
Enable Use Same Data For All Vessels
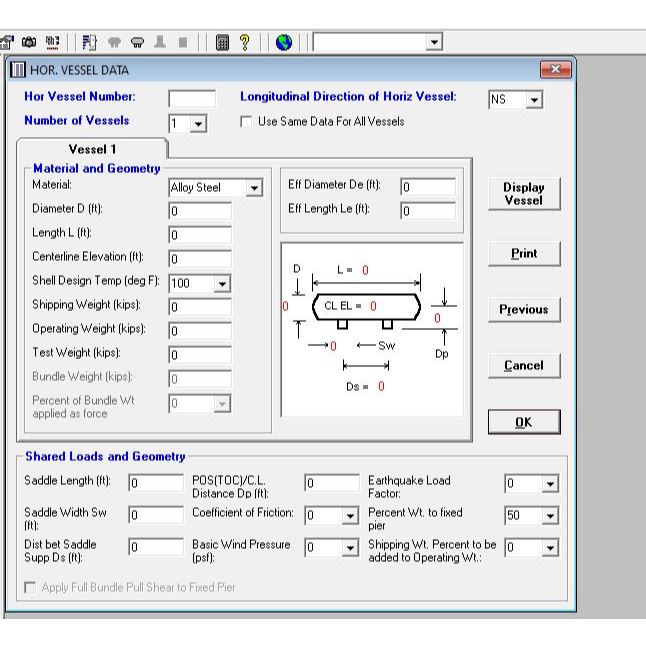pos(246,122)
